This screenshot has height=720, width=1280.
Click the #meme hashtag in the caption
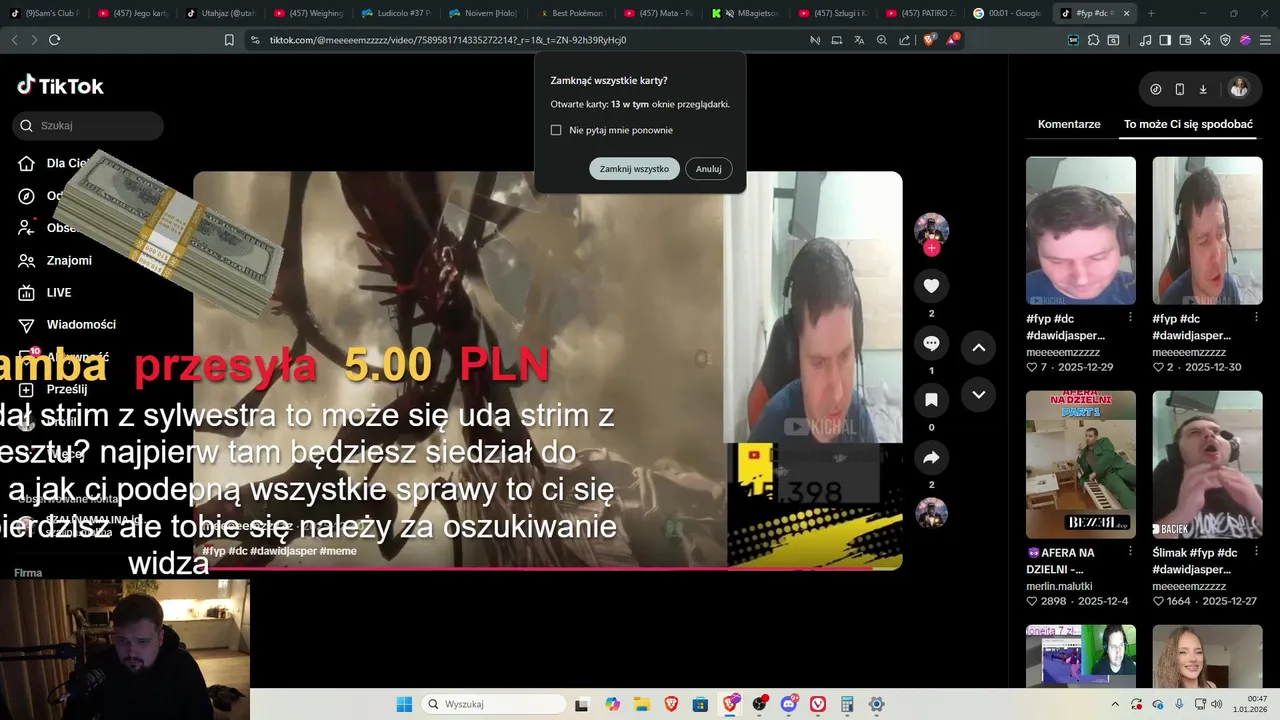click(x=338, y=551)
